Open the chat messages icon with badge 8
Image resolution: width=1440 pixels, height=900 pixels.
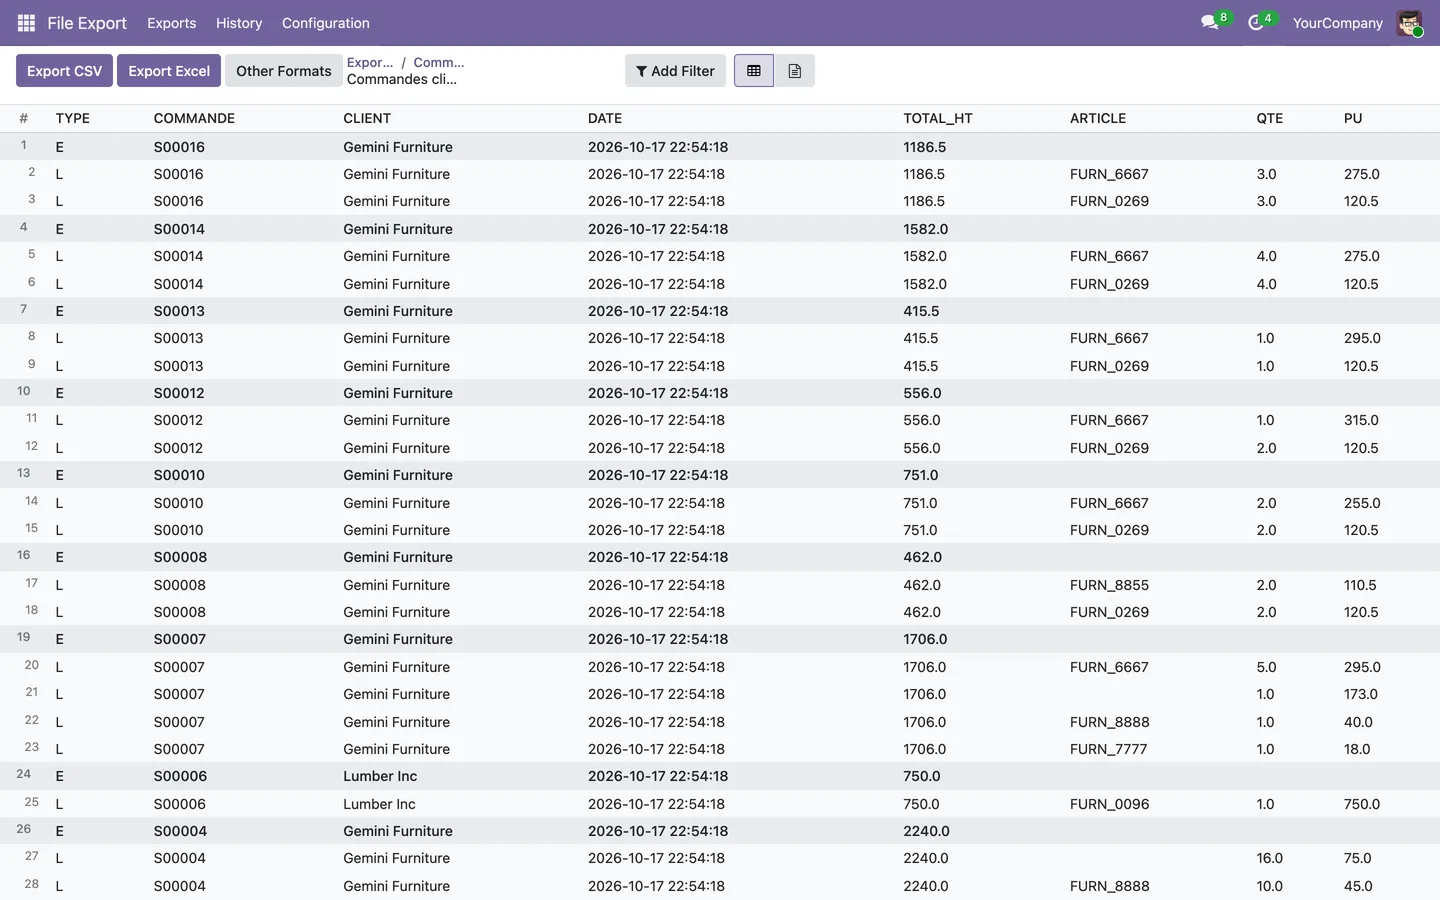tap(1210, 22)
